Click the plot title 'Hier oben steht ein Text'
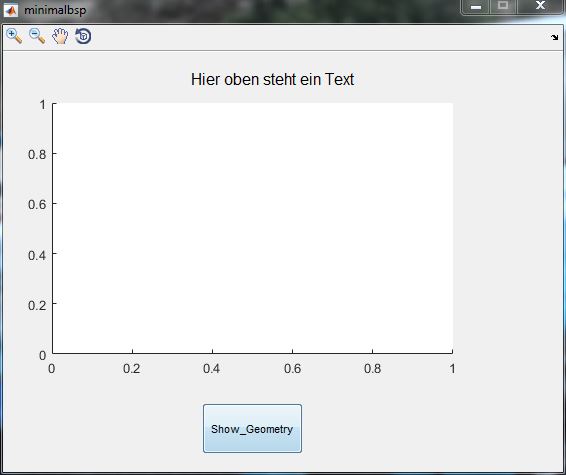 tap(273, 79)
